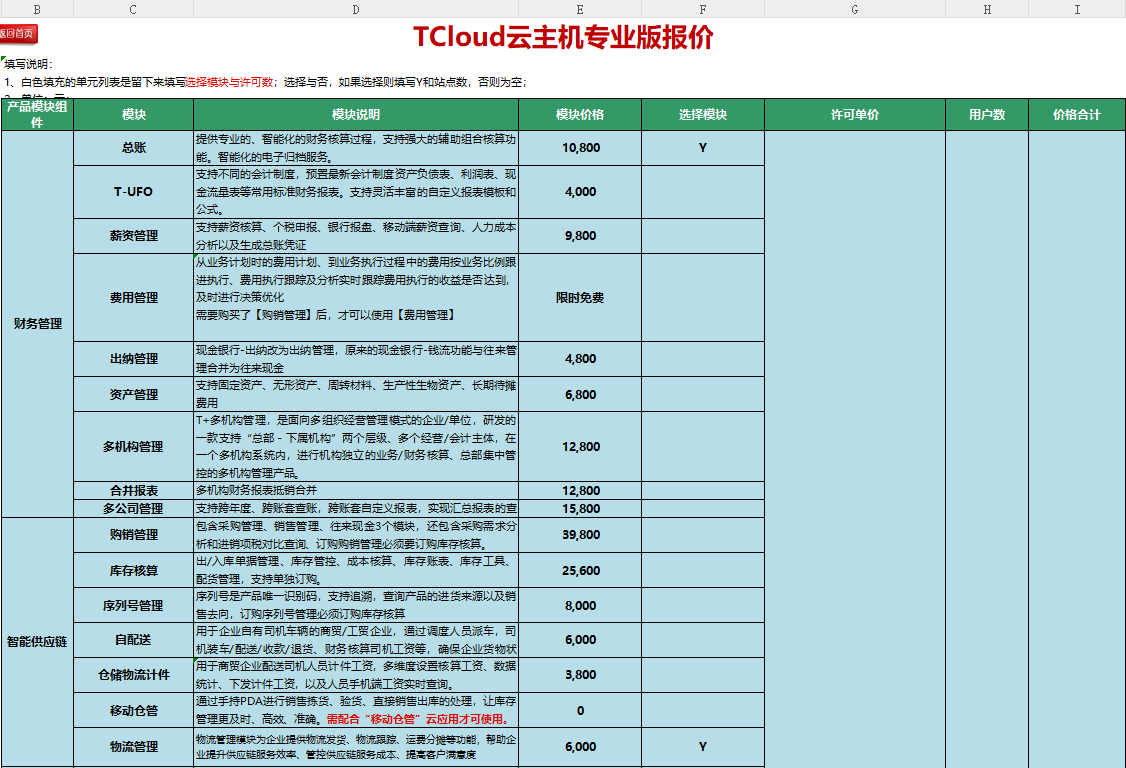Select the 合并报表 module cell

(x=134, y=491)
